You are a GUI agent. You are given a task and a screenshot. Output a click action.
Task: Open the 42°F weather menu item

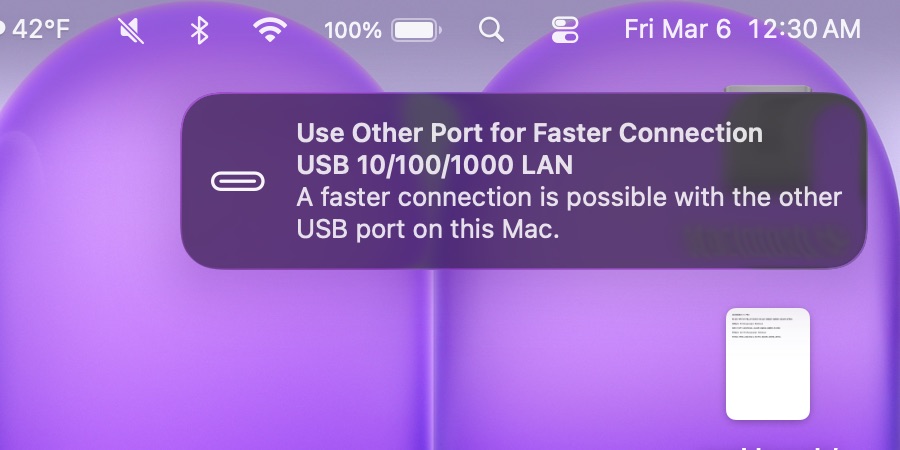click(x=41, y=30)
